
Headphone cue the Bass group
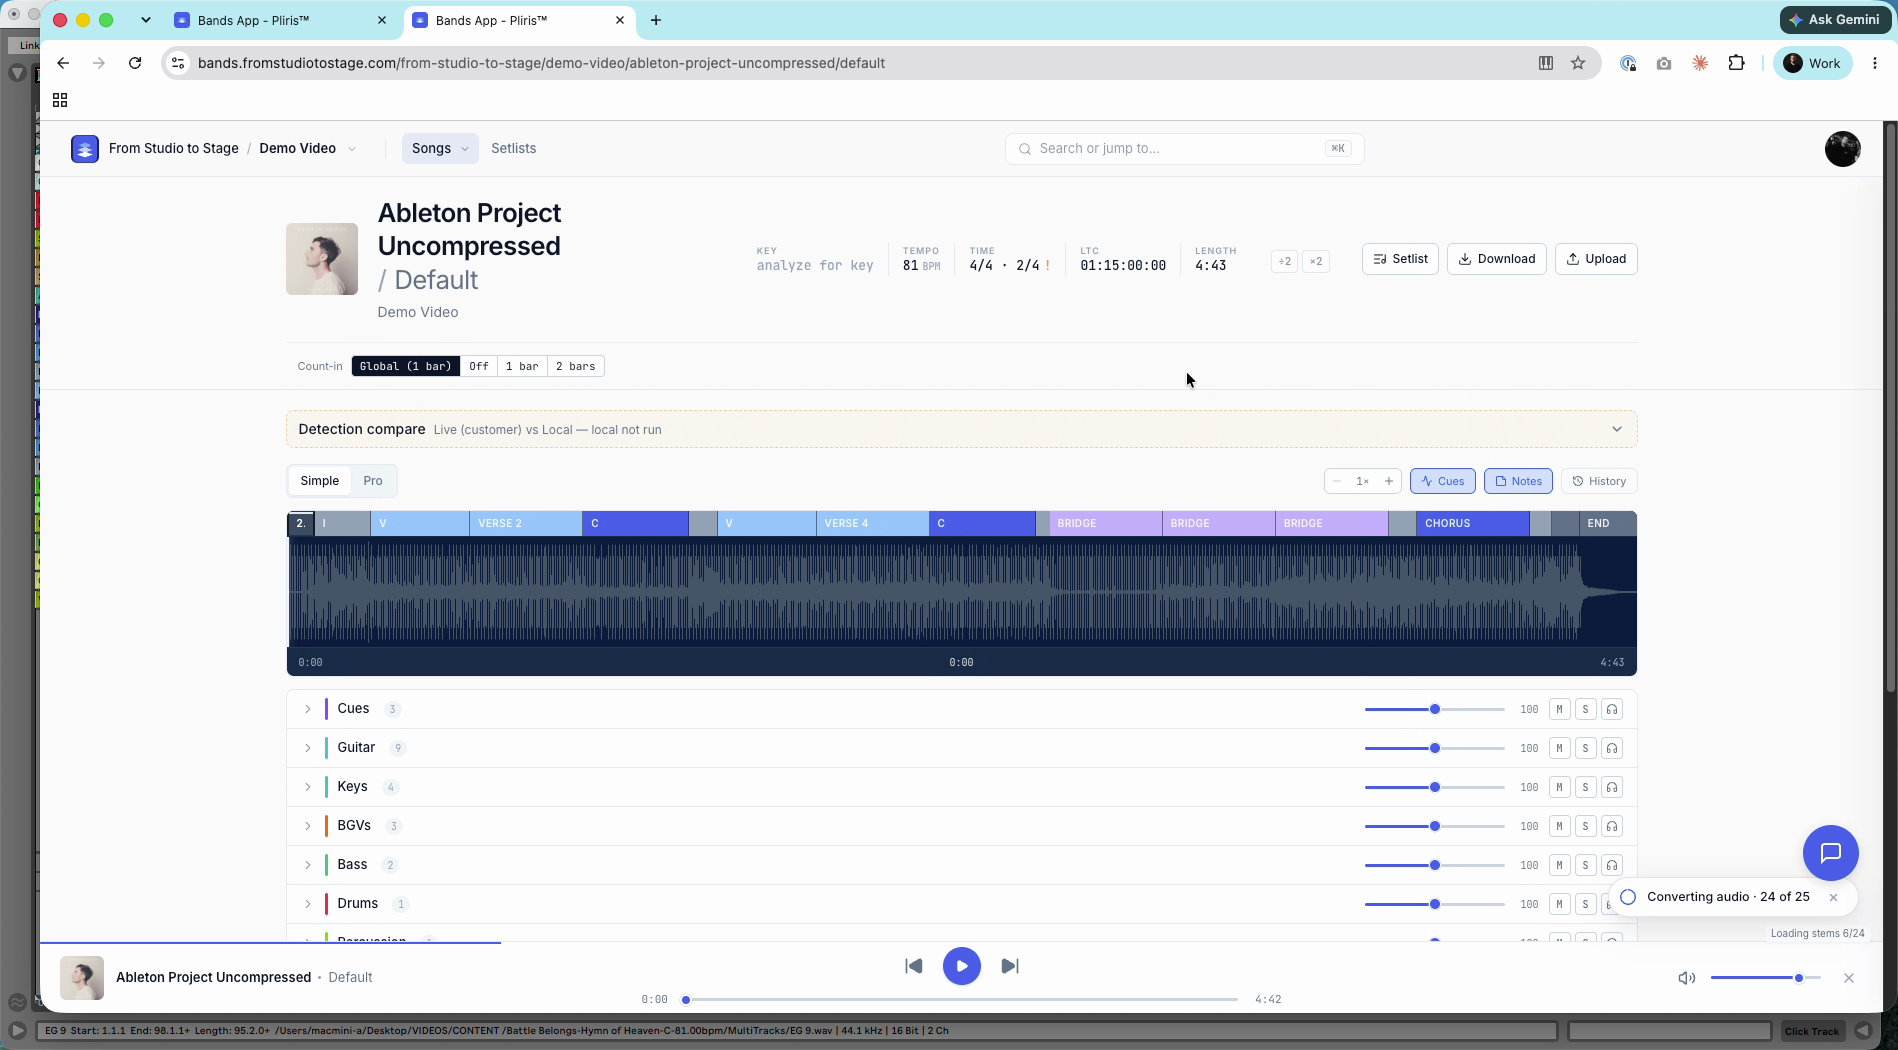point(1612,865)
